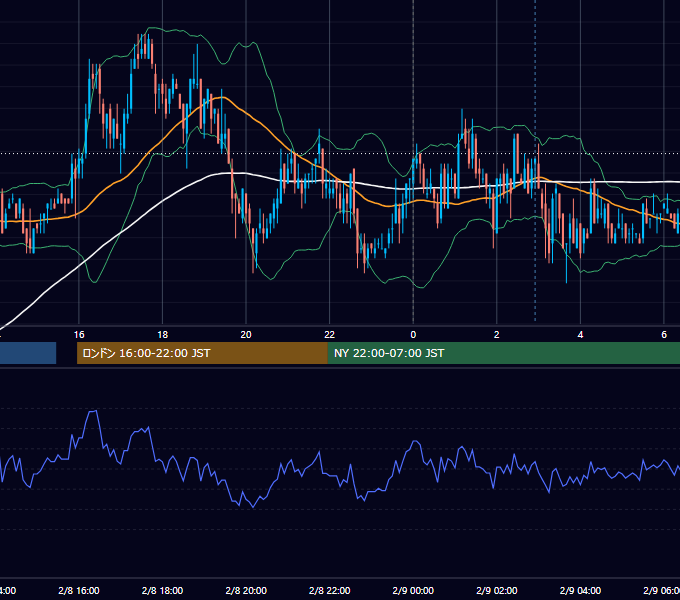
Task: Click the 2/8 16:00 date label
Action: tap(79, 591)
